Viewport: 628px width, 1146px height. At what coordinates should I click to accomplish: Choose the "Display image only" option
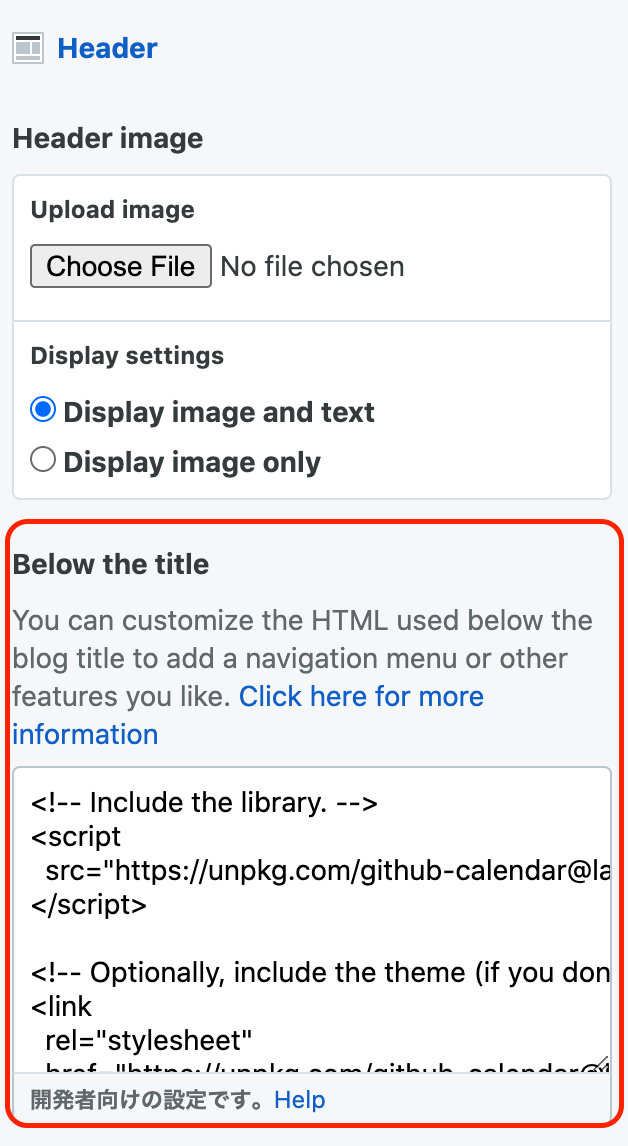click(x=42, y=459)
